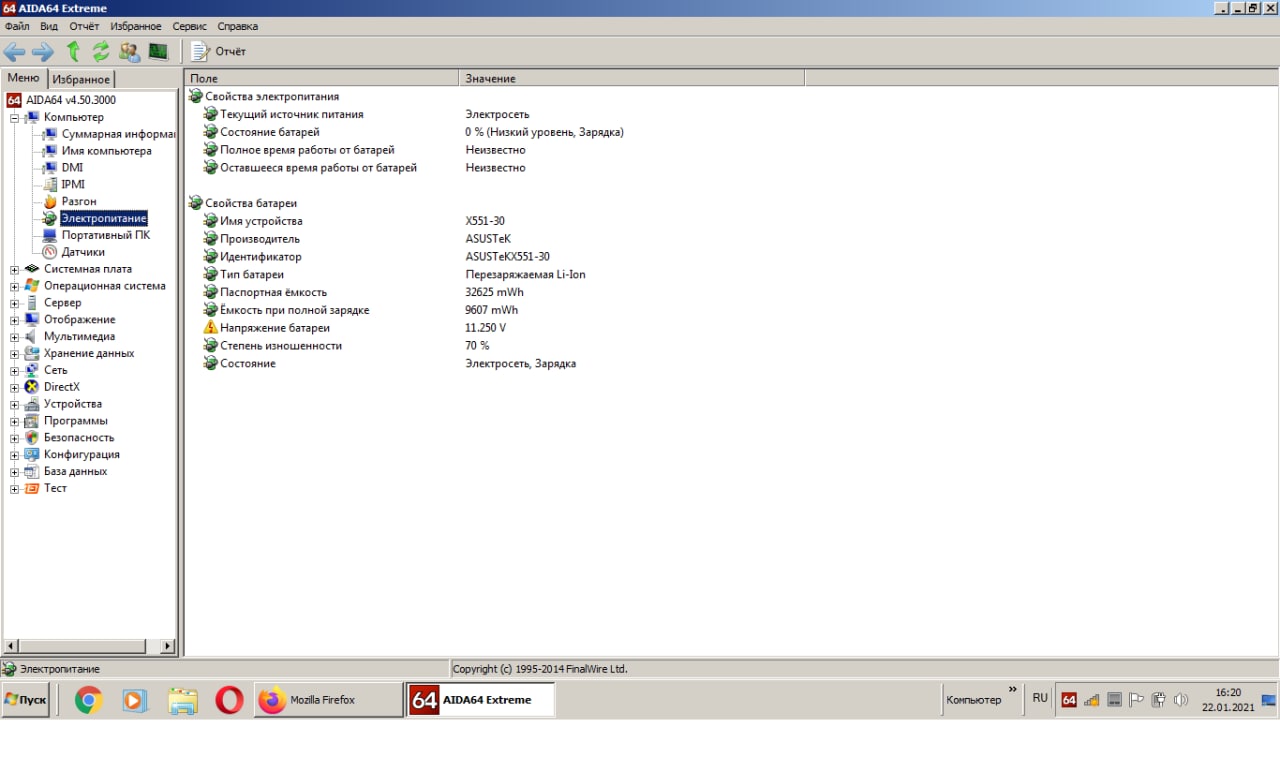This screenshot has height=757, width=1280.
Task: Click the green graph monitor toolbar icon
Action: pyautogui.click(x=158, y=51)
